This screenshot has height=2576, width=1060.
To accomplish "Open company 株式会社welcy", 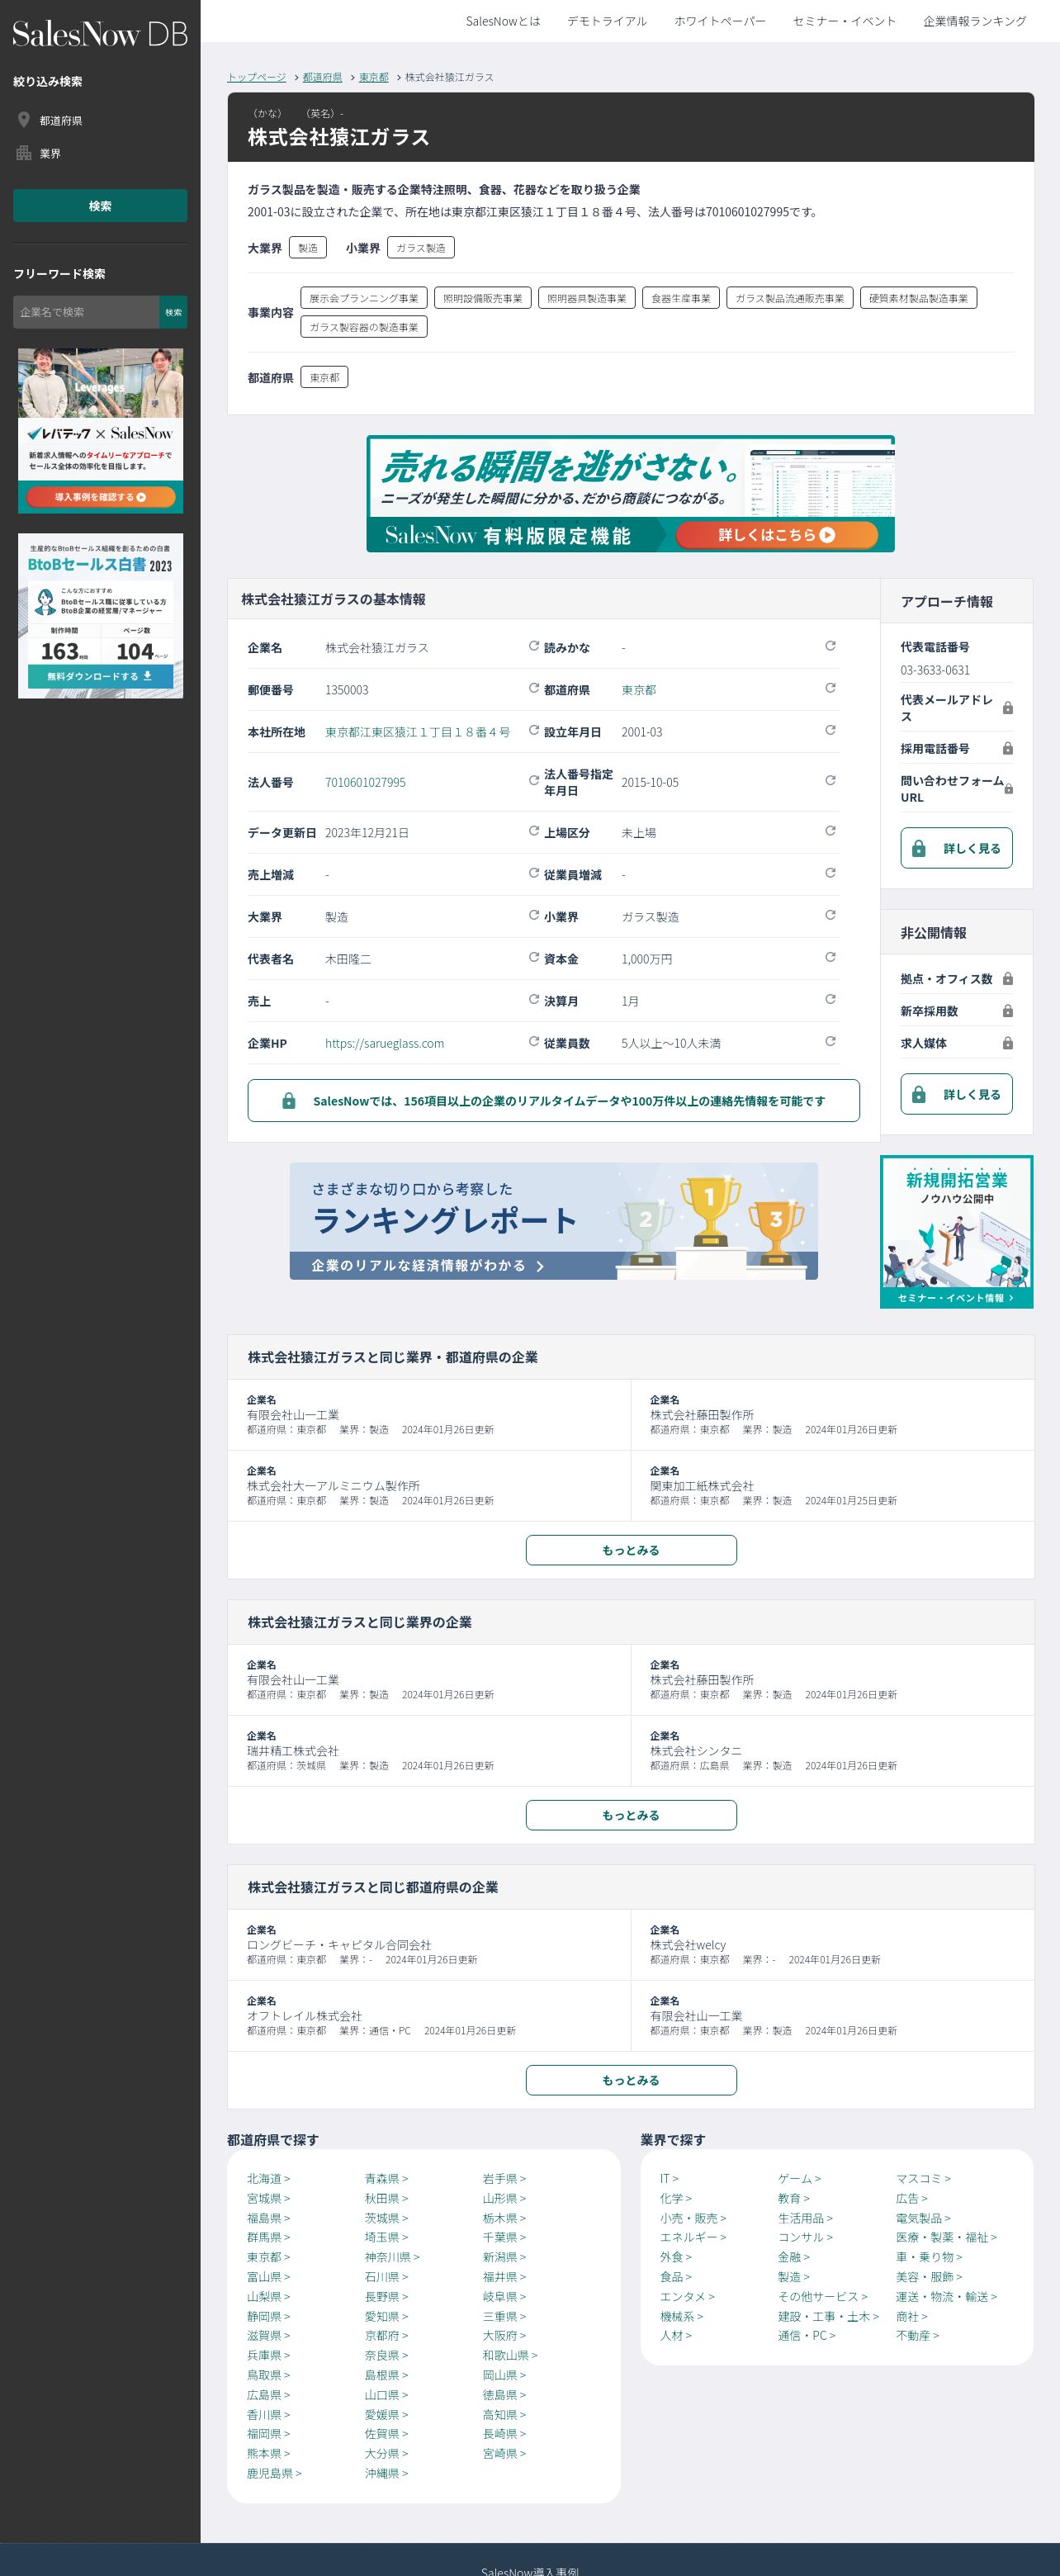I will coord(688,1945).
